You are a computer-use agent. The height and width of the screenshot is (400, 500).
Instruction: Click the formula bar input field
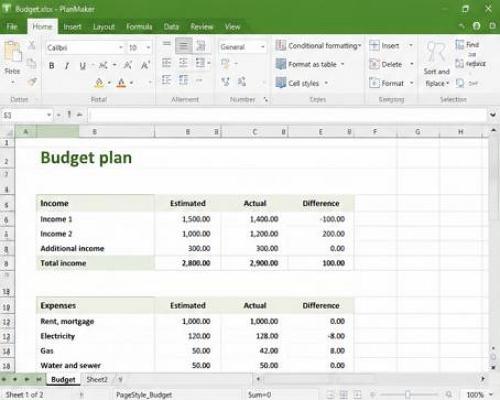287,115
